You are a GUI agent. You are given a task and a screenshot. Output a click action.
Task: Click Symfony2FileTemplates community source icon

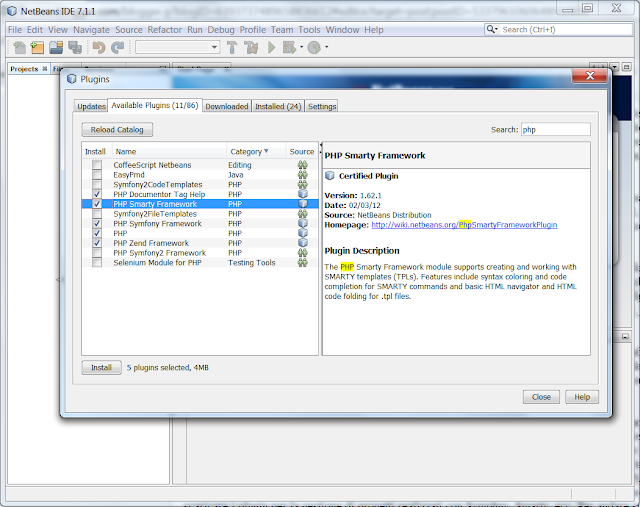[302, 213]
